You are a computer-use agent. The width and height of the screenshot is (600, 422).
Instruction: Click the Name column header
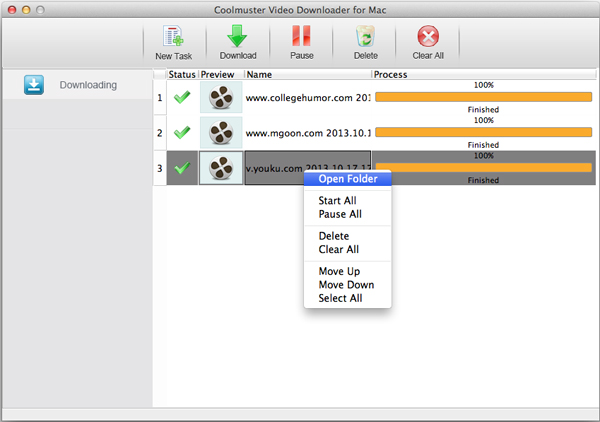click(x=308, y=74)
